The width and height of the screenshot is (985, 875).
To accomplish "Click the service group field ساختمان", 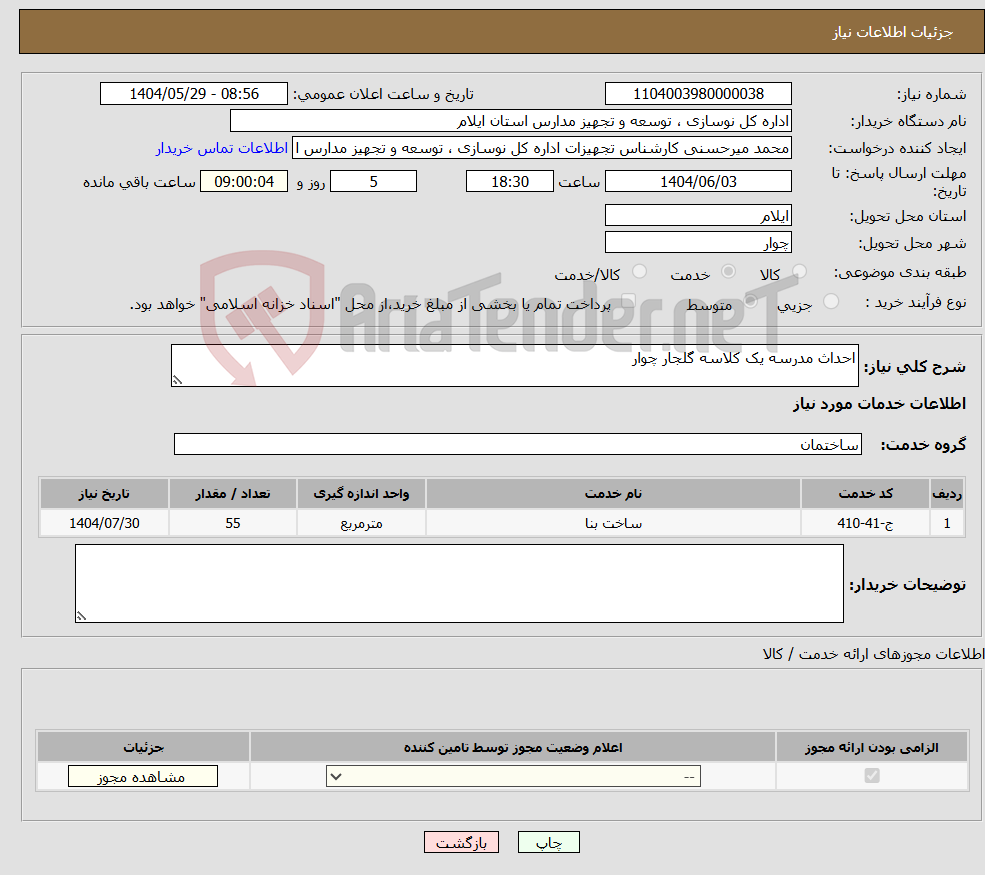I will point(518,444).
